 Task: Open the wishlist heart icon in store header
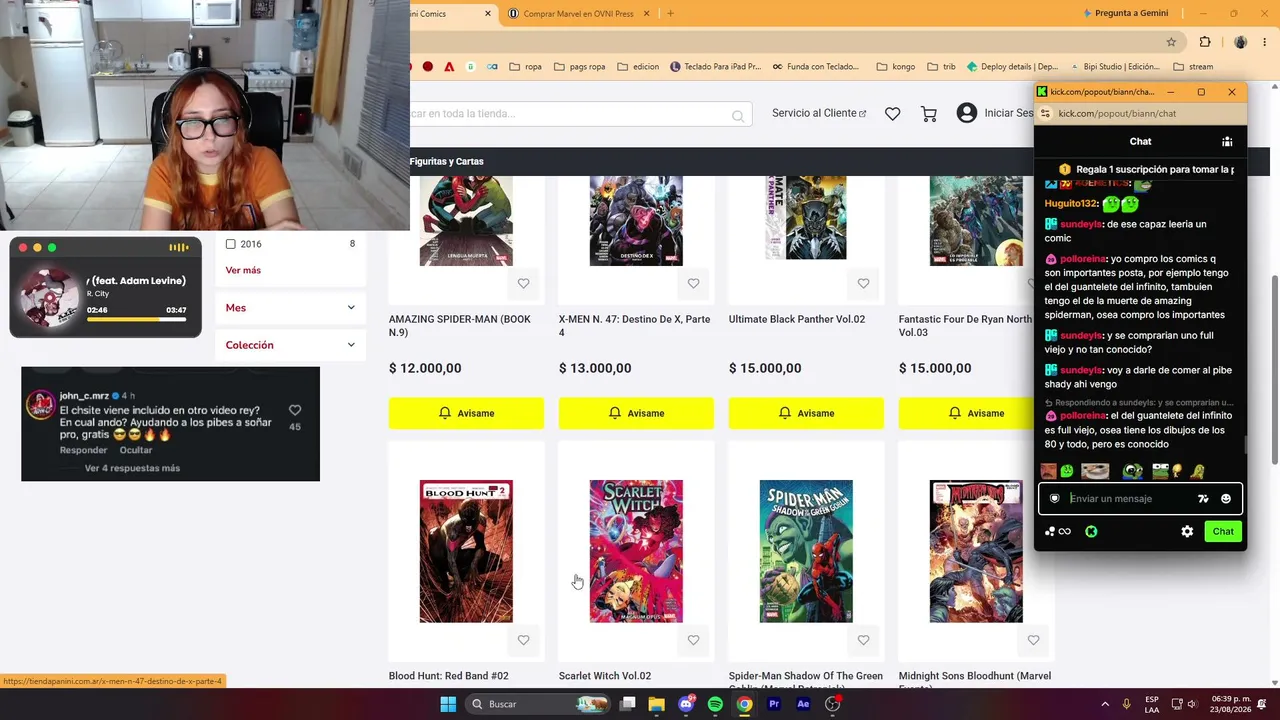coord(893,114)
